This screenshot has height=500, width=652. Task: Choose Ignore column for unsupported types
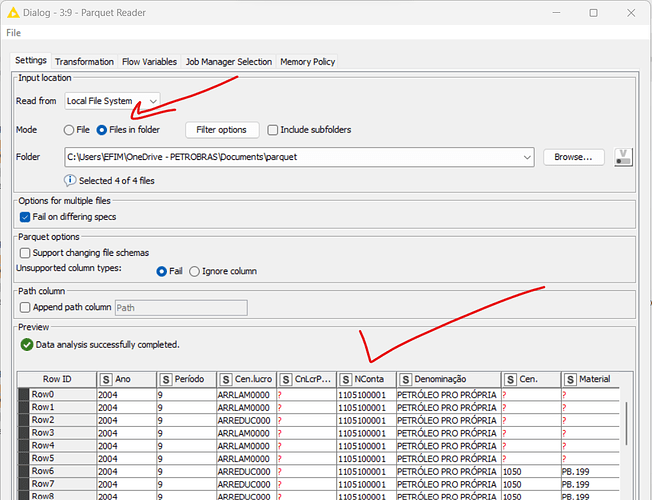[x=194, y=272]
